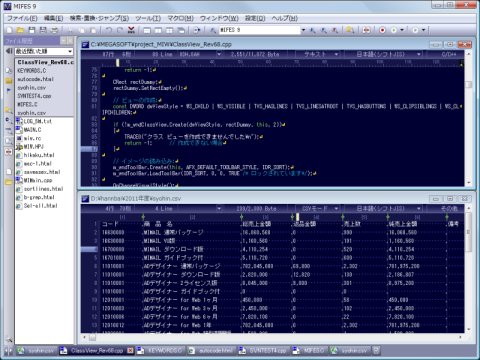Open the file history combo box in side panel
This screenshot has height=360, width=480.
44,51
